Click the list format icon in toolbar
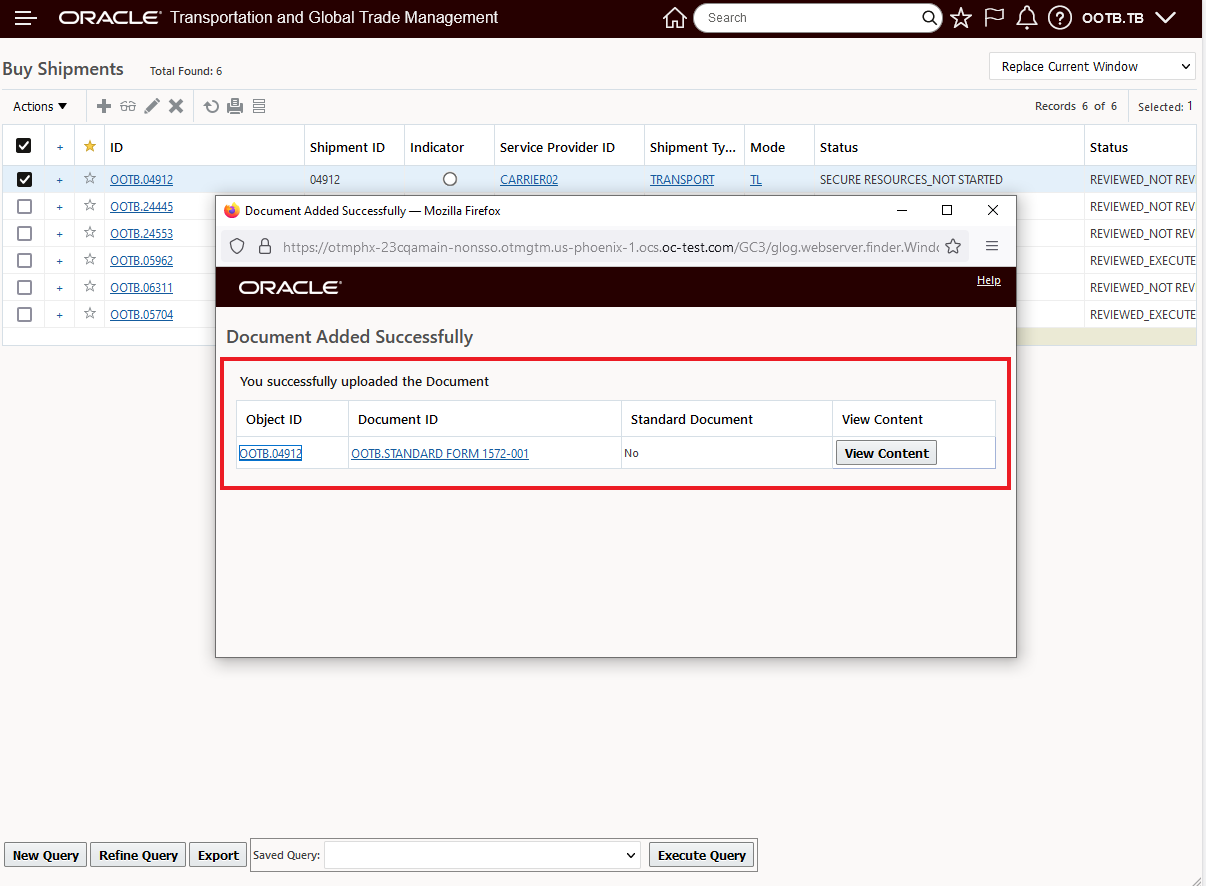The image size is (1206, 886). 259,106
